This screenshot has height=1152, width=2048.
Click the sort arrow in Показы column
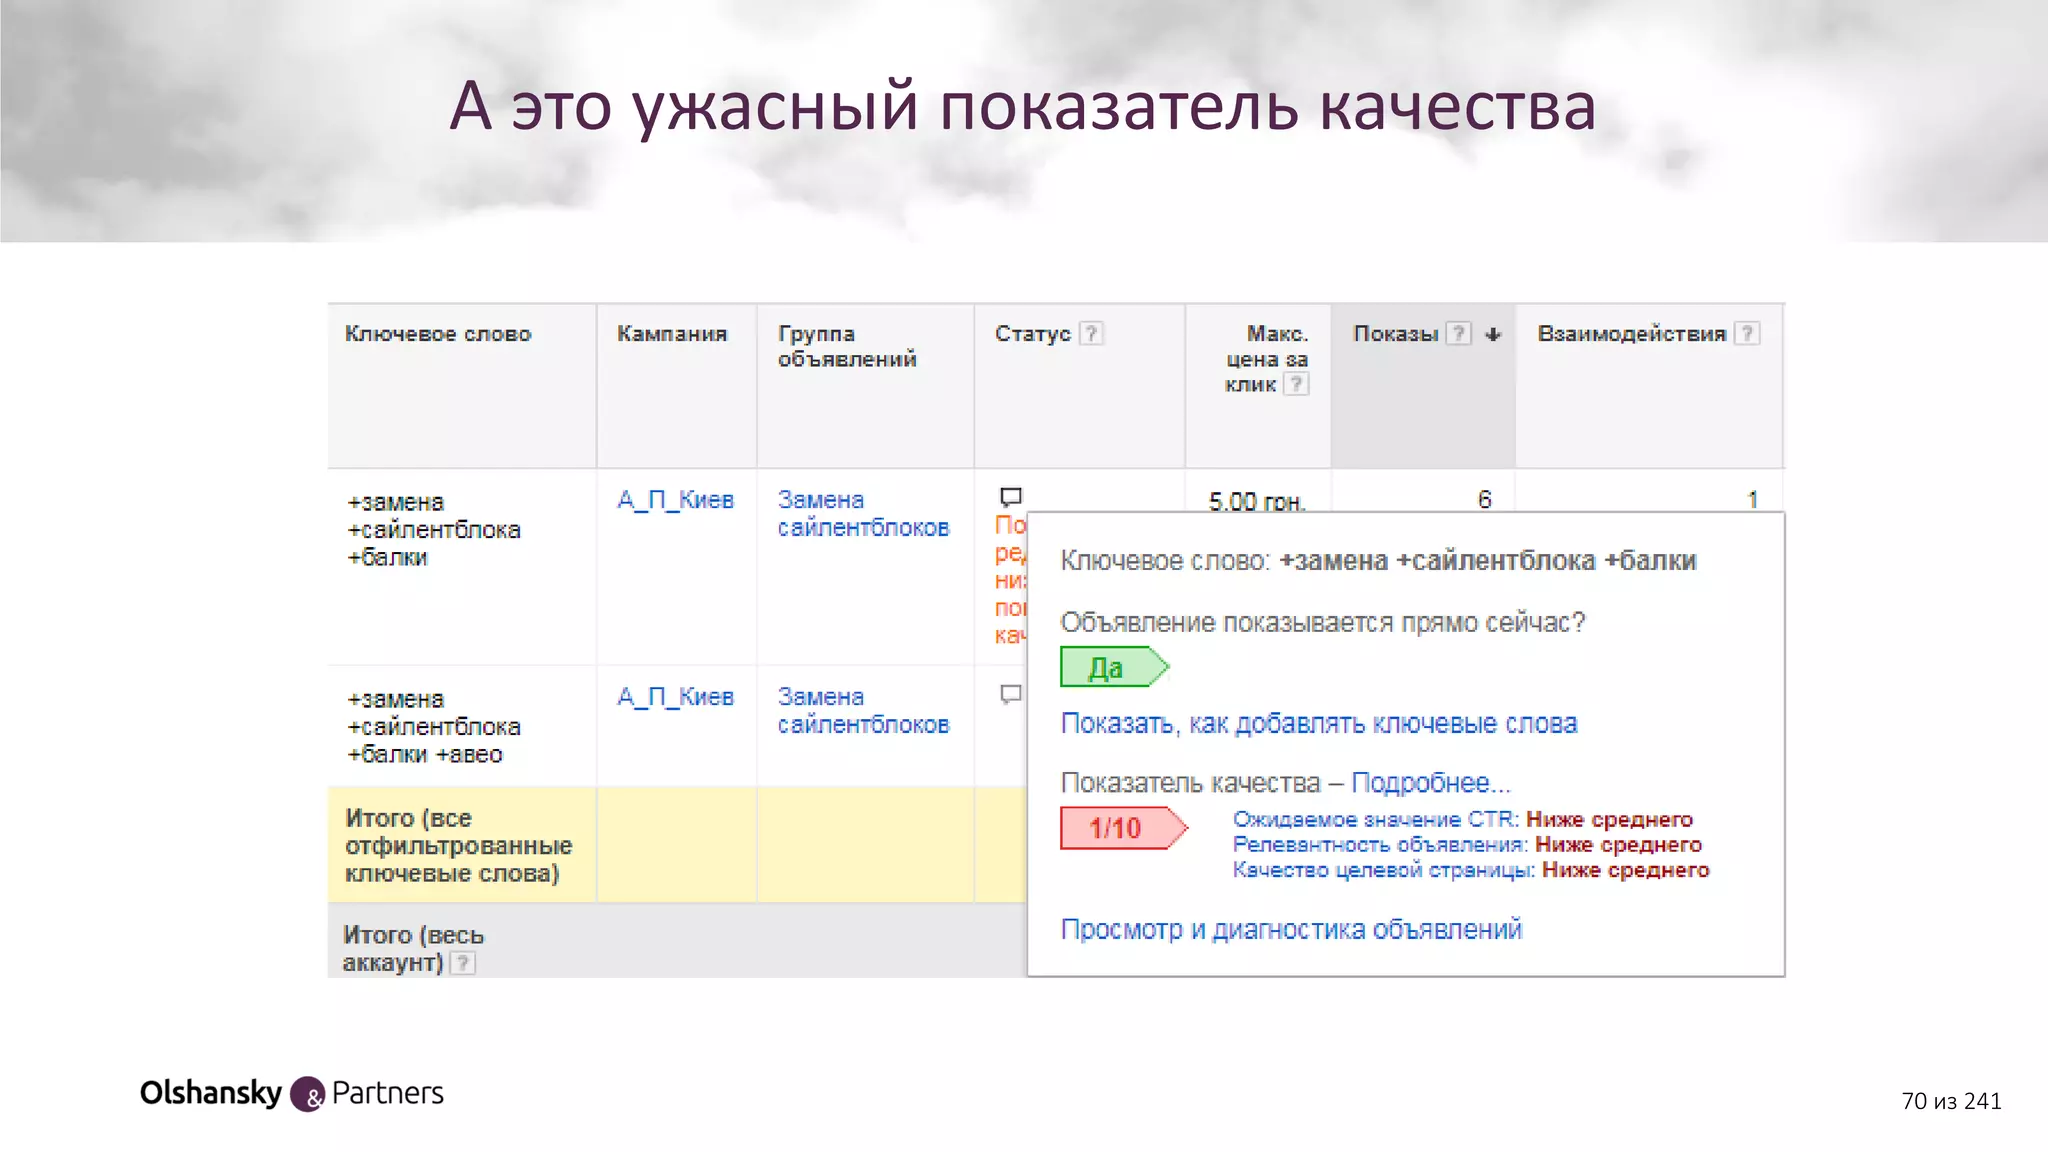pyautogui.click(x=1493, y=334)
